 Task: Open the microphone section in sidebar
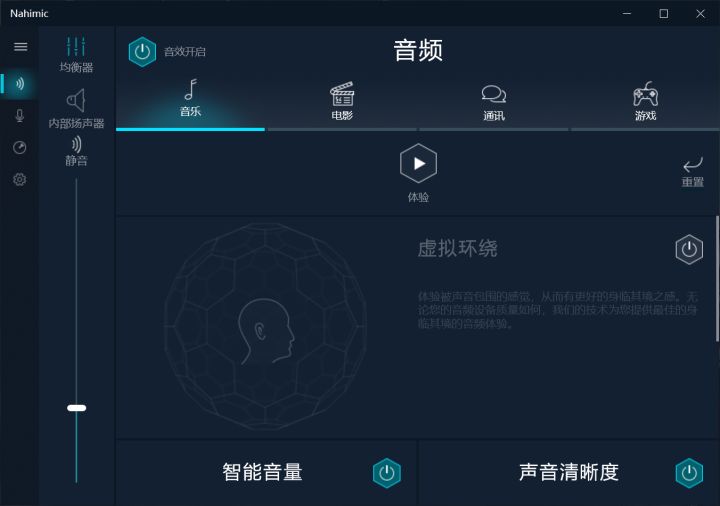click(x=19, y=115)
